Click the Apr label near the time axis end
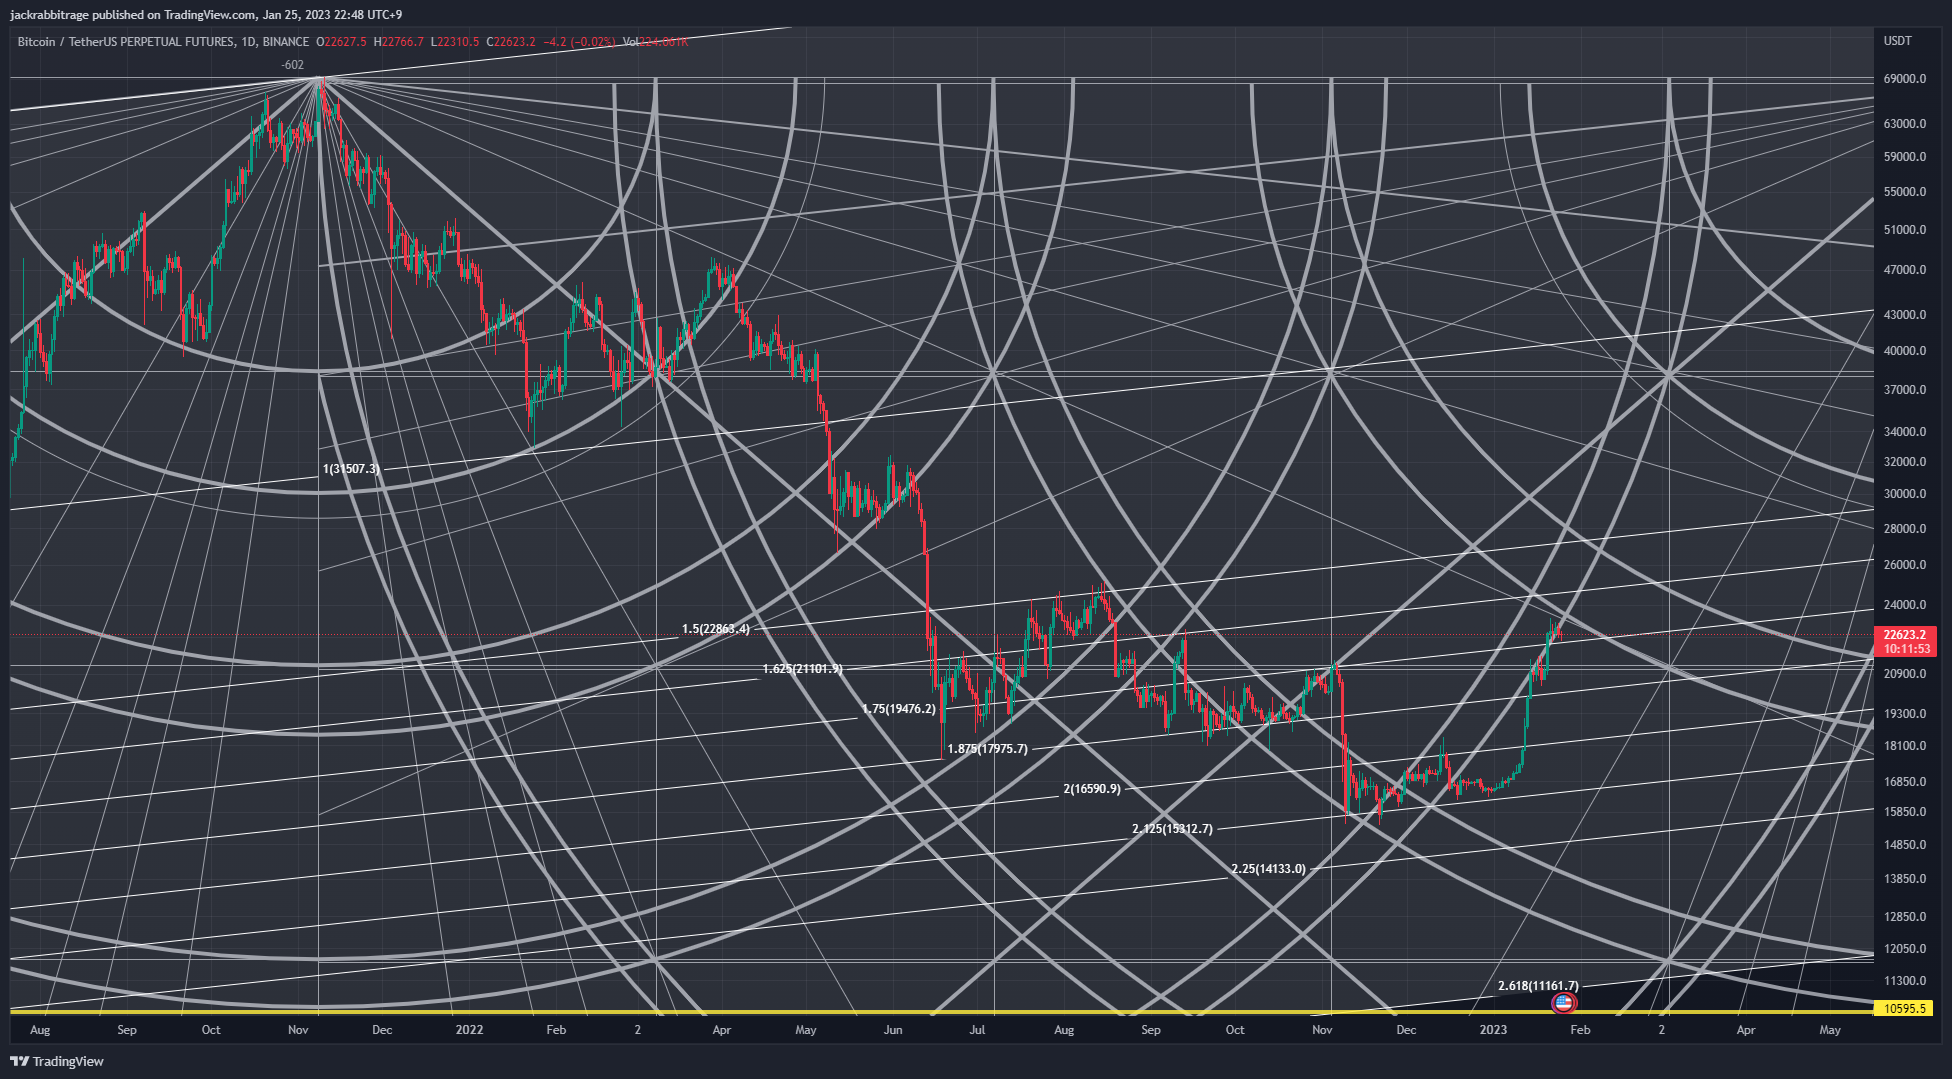 point(1746,1030)
